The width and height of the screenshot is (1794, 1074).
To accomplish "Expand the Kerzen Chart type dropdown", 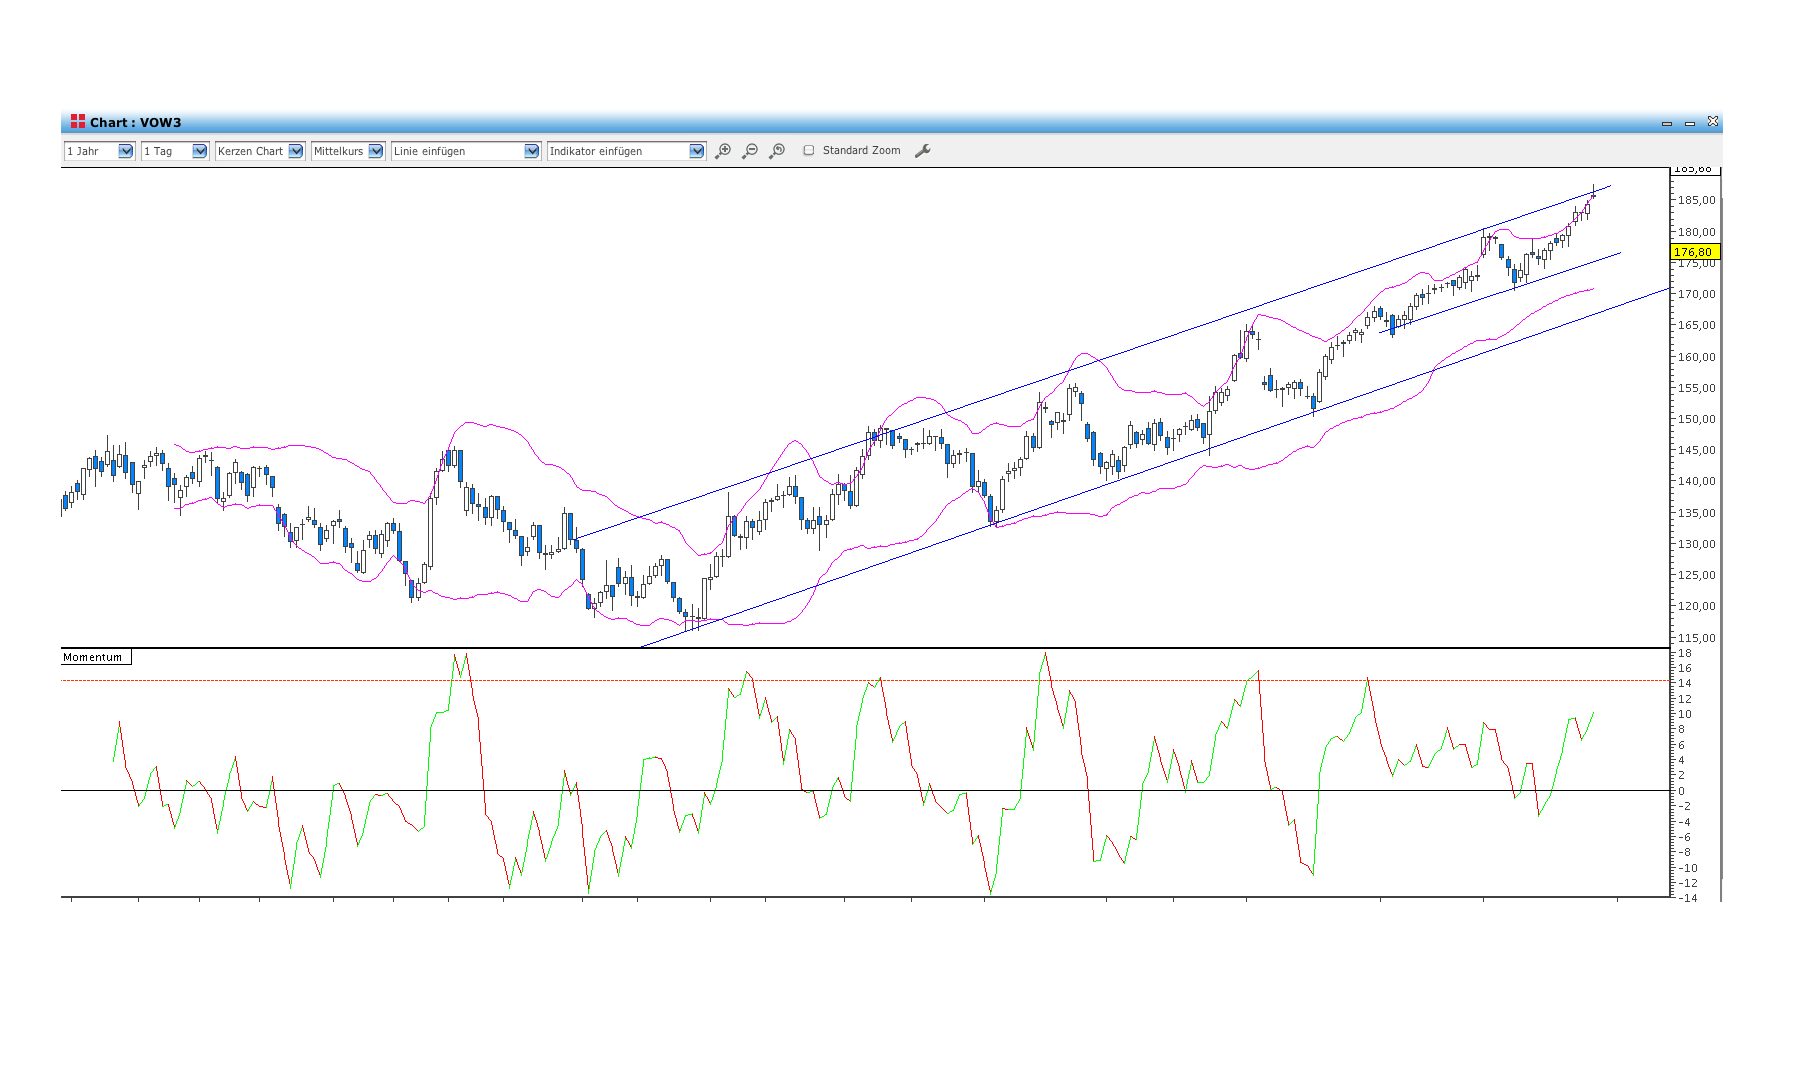I will tap(259, 151).
